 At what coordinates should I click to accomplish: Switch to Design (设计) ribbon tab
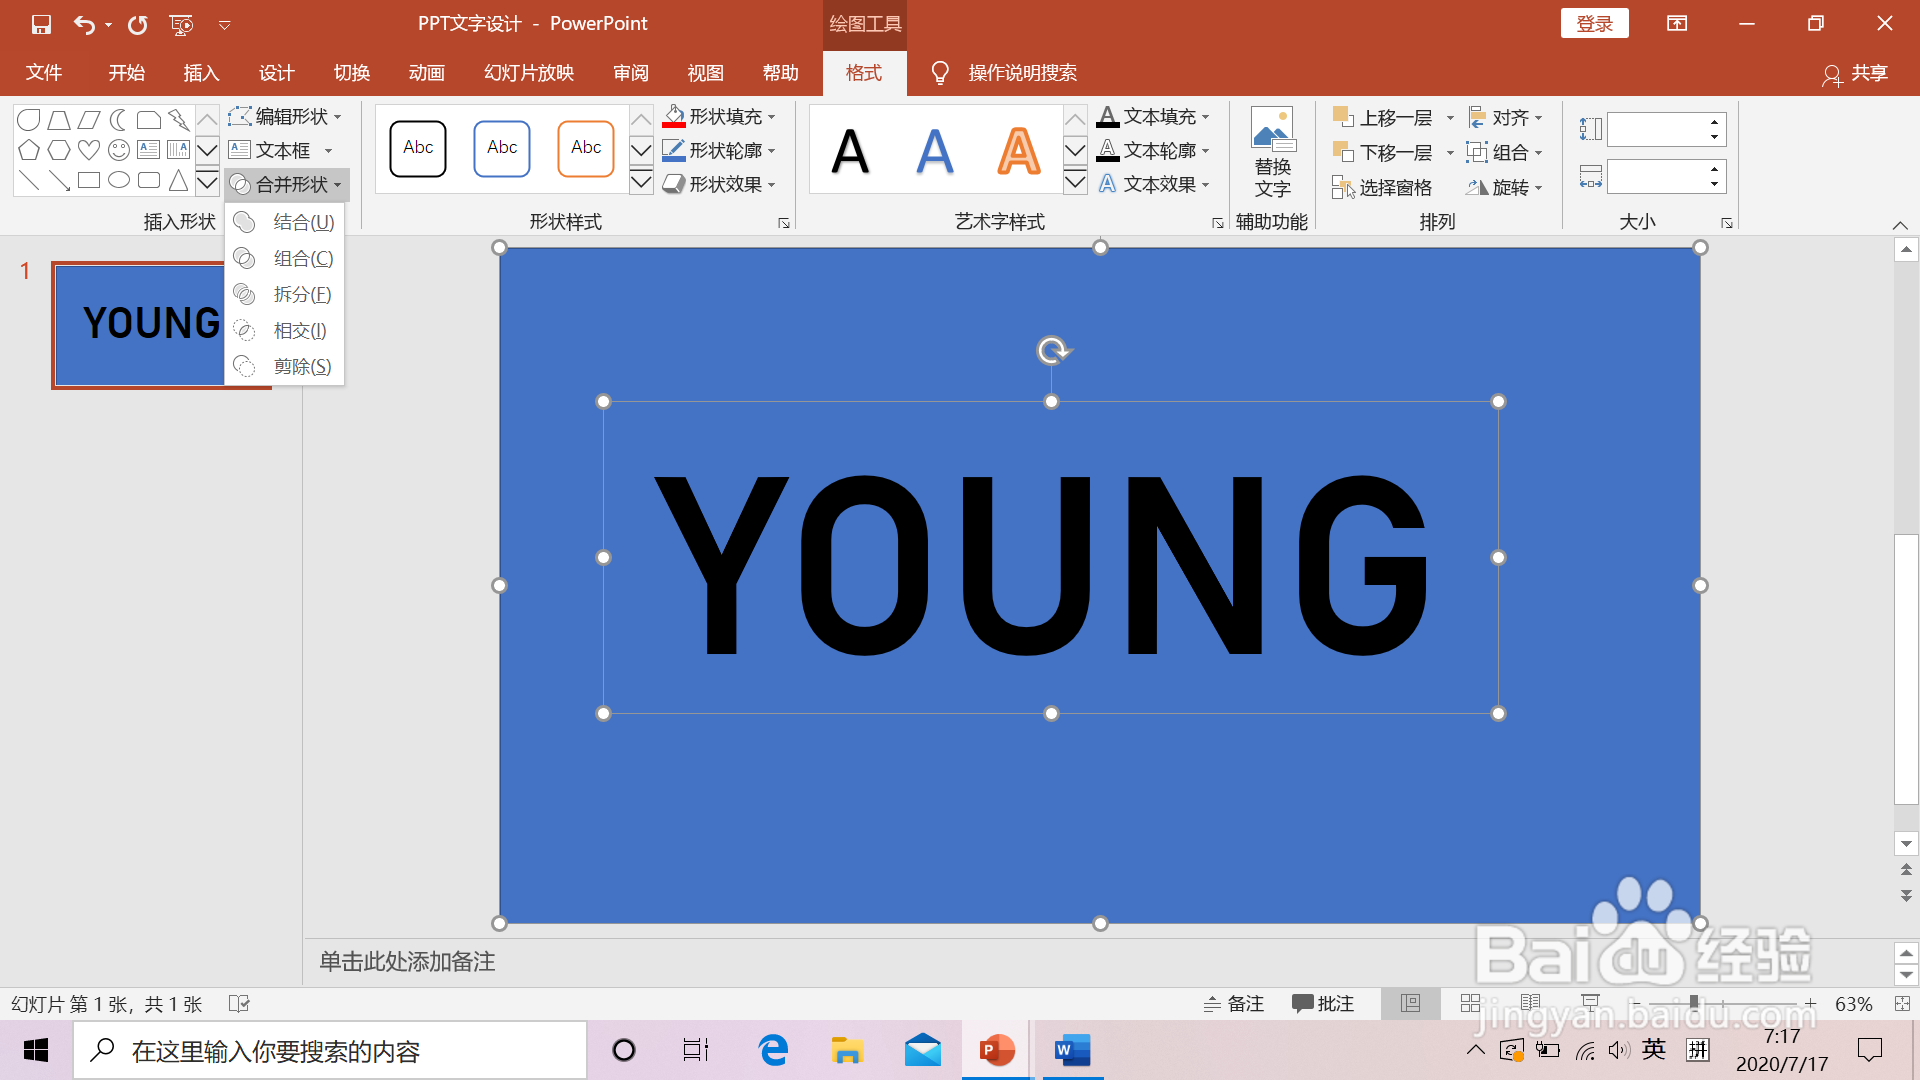point(276,73)
